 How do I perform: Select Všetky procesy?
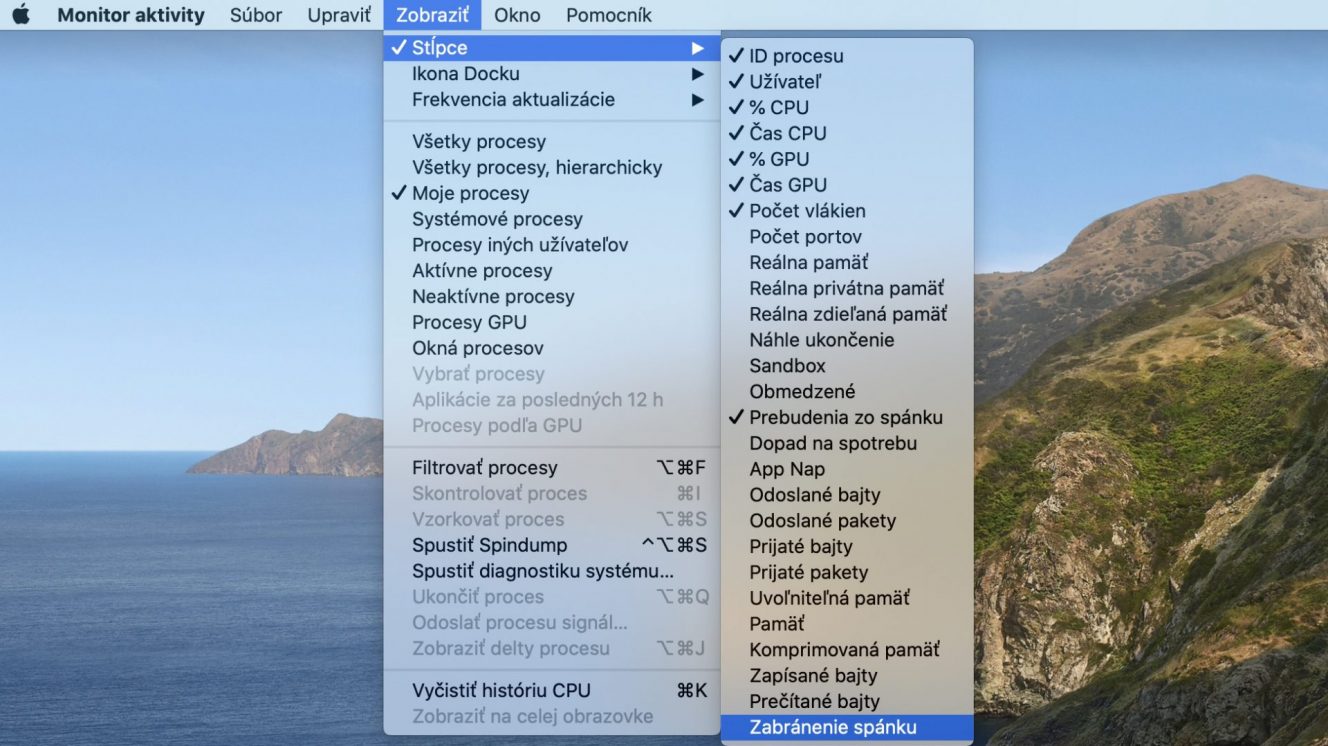pyautogui.click(x=552, y=141)
